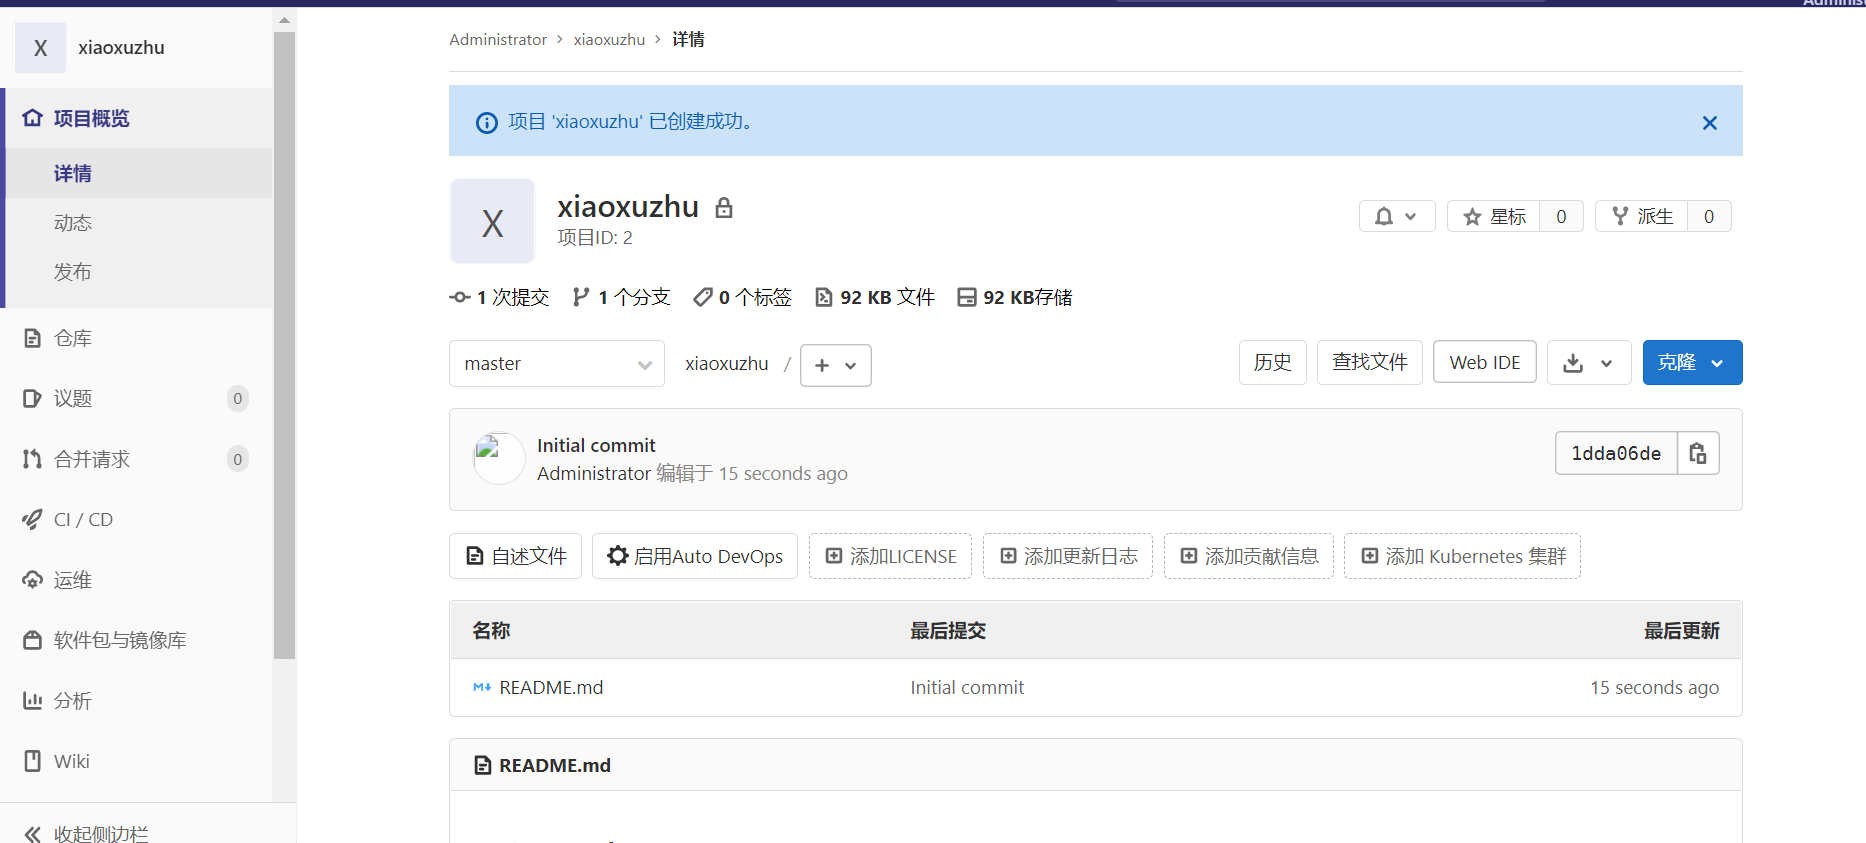1866x843 pixels.
Task: Click the sidebar vertical scrollbar
Action: click(285, 345)
